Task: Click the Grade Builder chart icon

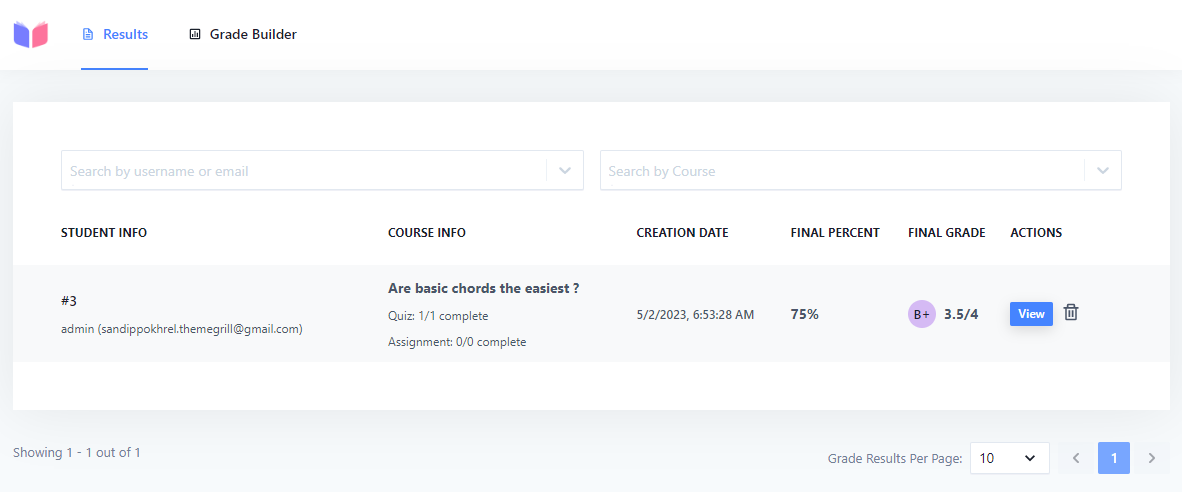Action: click(x=194, y=35)
